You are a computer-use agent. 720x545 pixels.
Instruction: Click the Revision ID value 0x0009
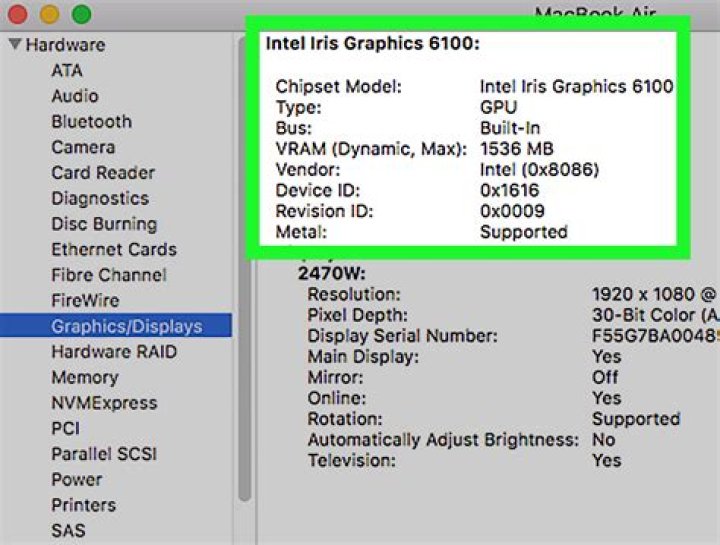pyautogui.click(x=512, y=211)
